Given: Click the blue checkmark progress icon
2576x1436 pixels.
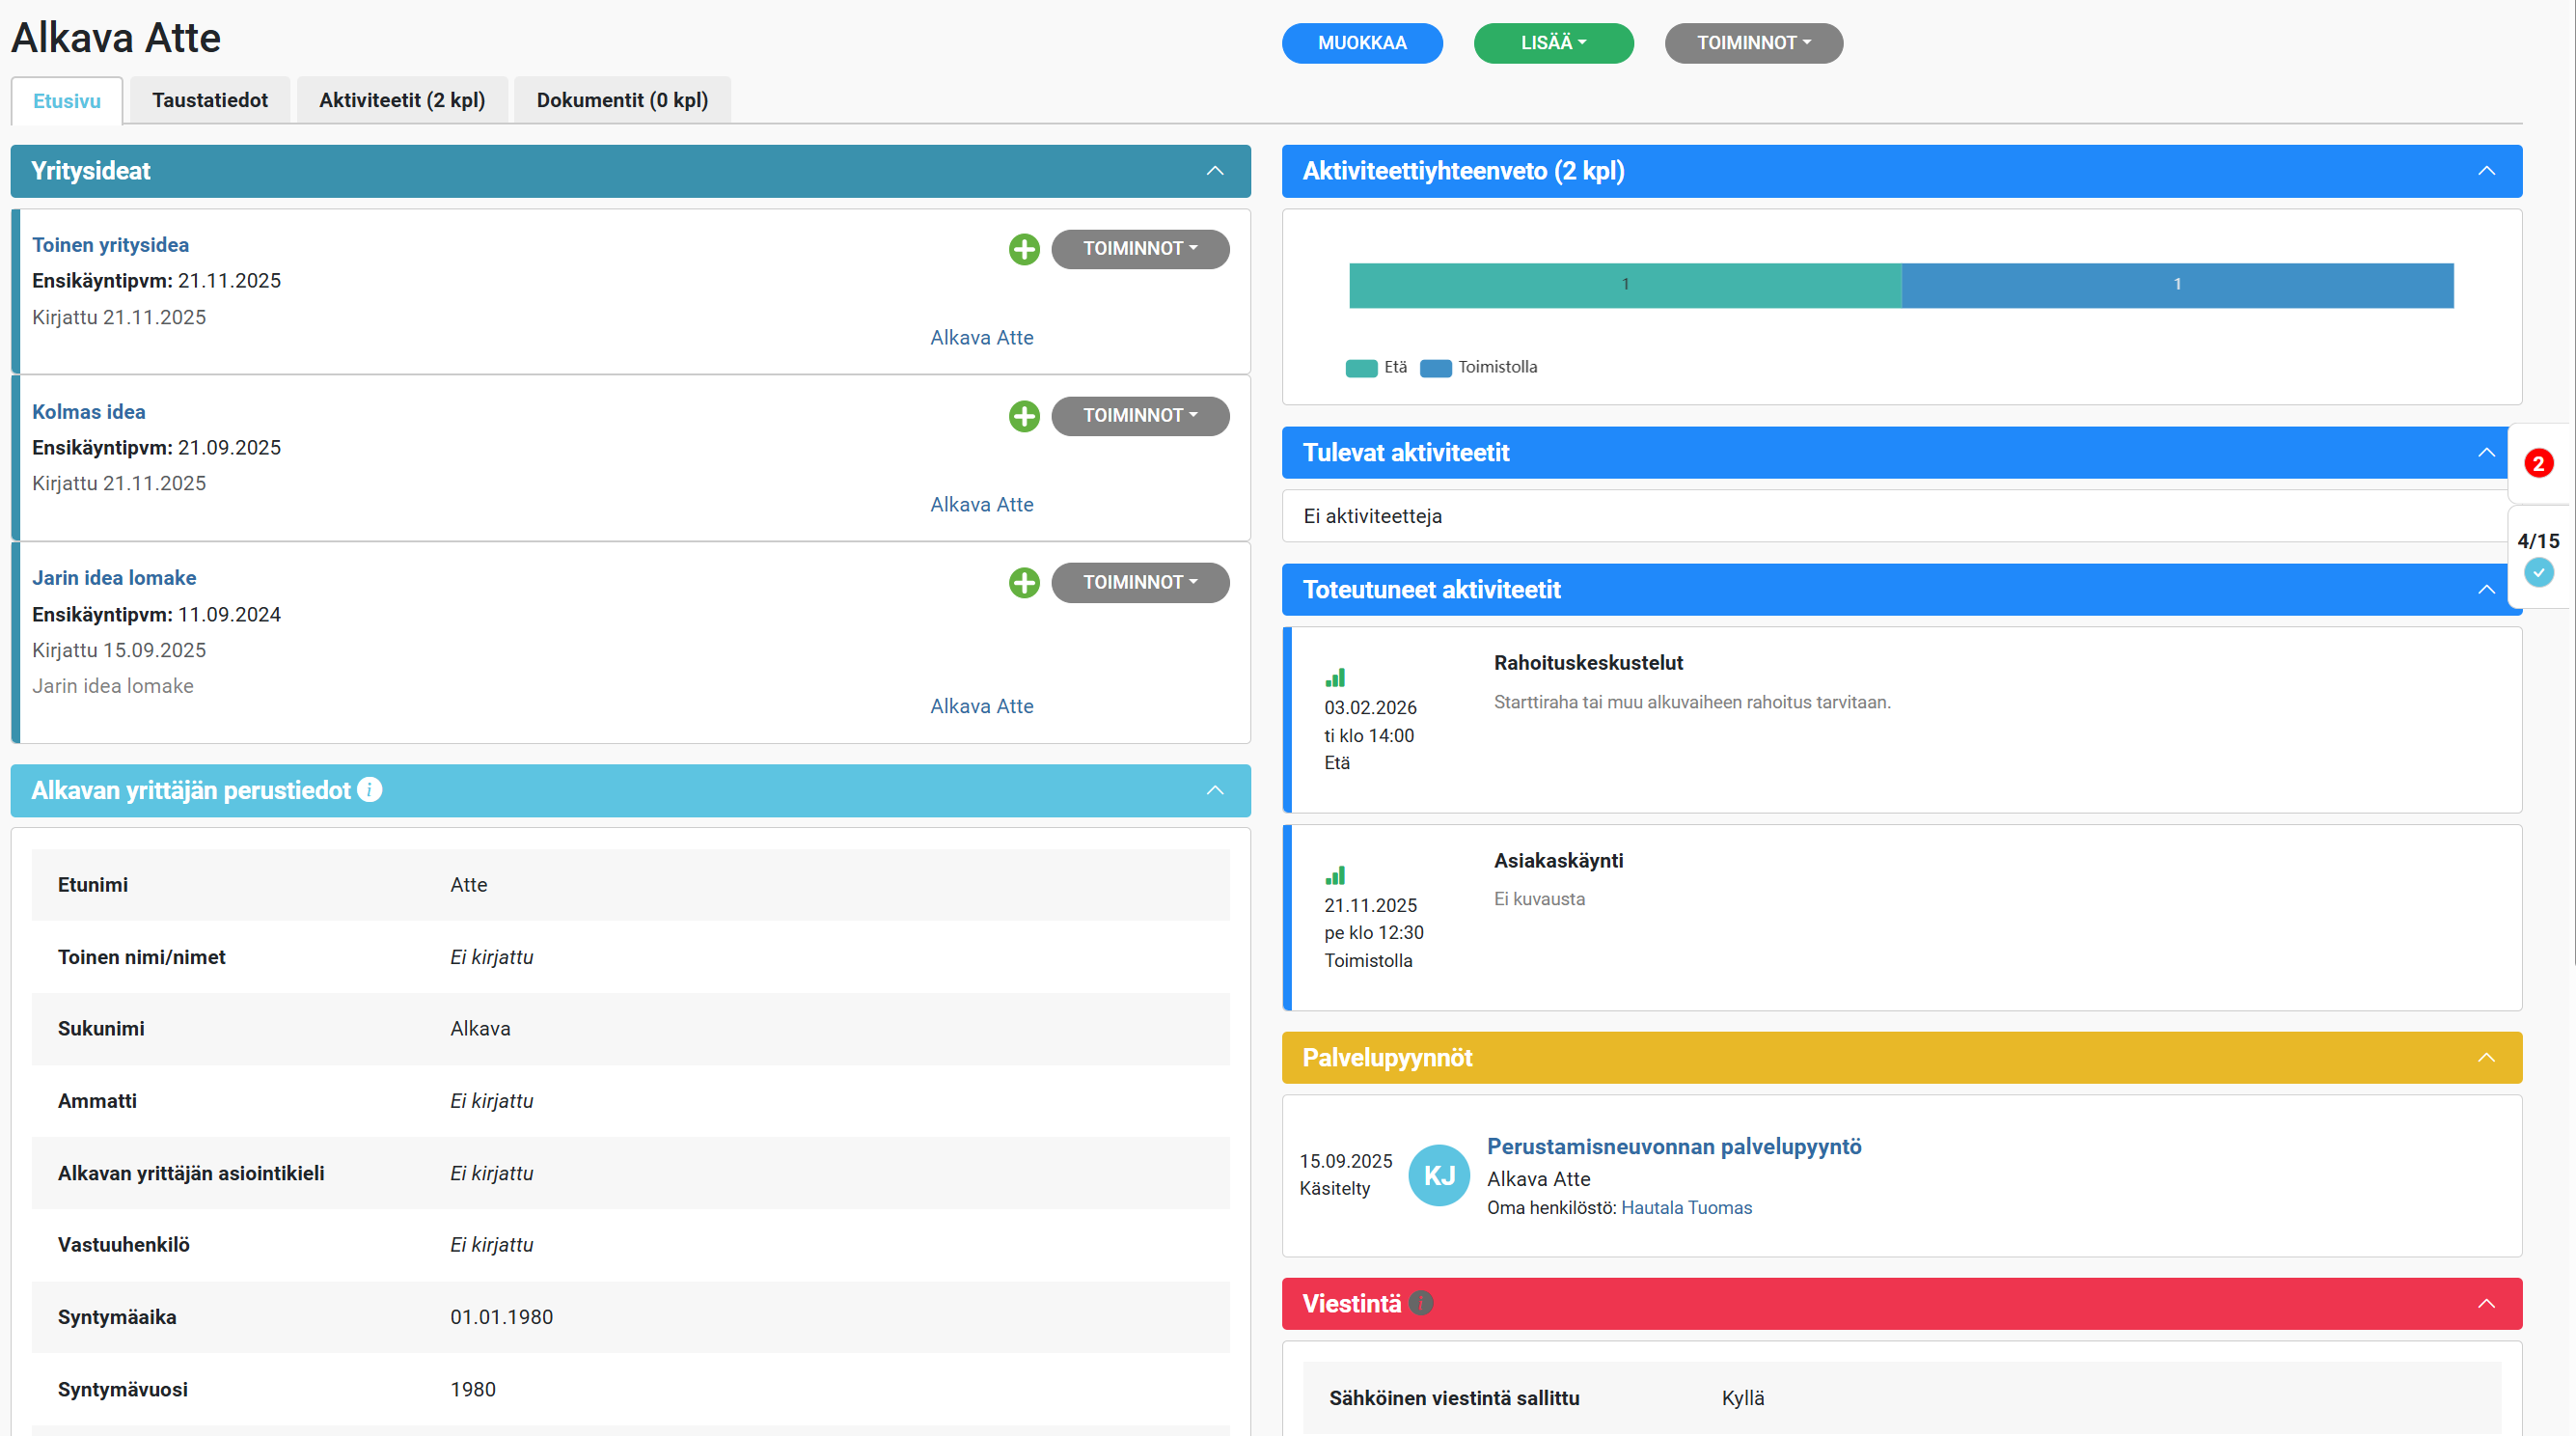Looking at the screenshot, I should coord(2538,572).
